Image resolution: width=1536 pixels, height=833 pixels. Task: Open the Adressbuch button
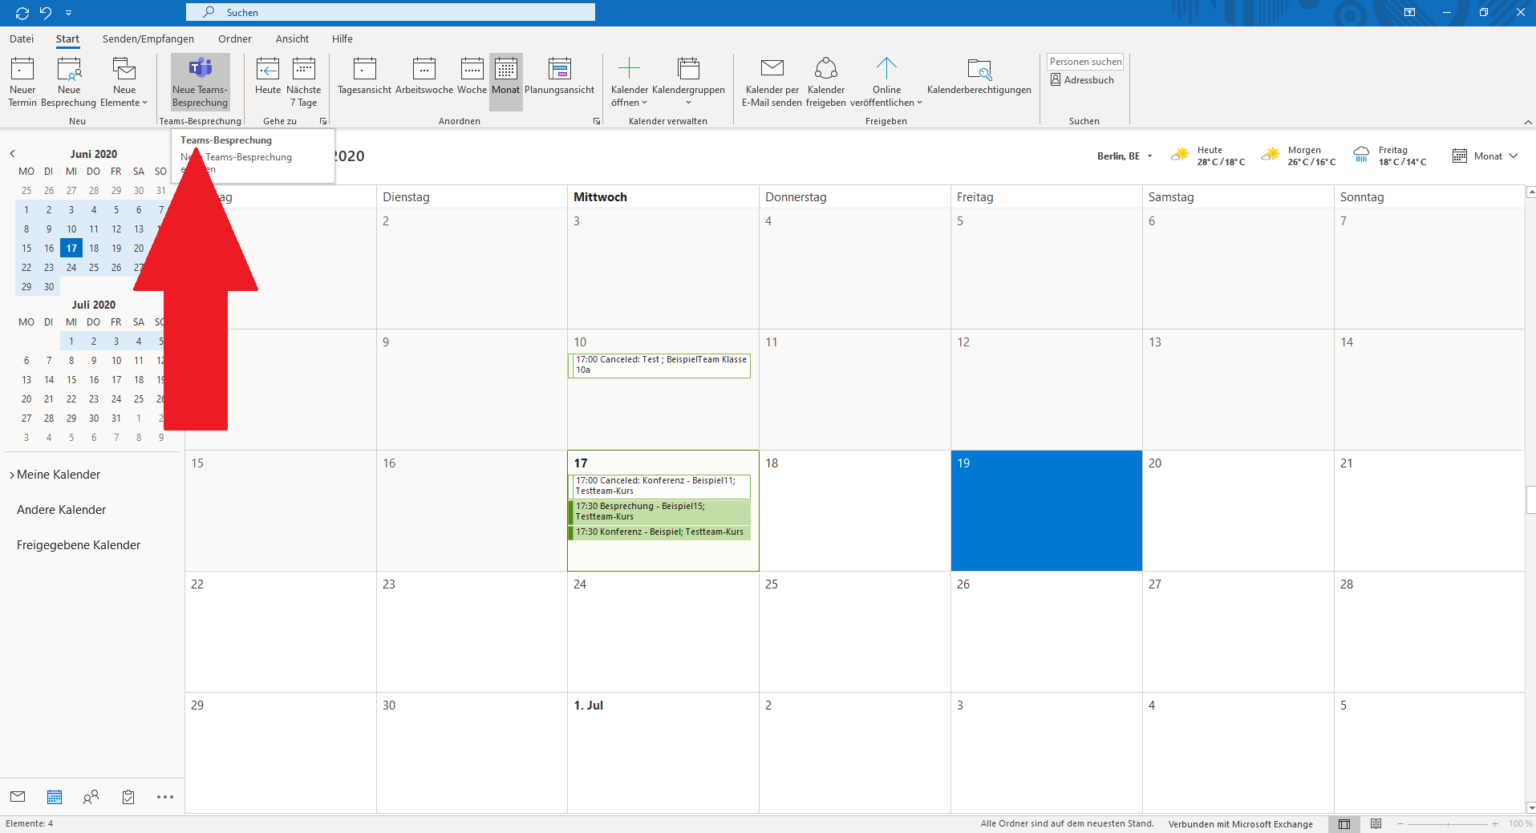(1082, 80)
